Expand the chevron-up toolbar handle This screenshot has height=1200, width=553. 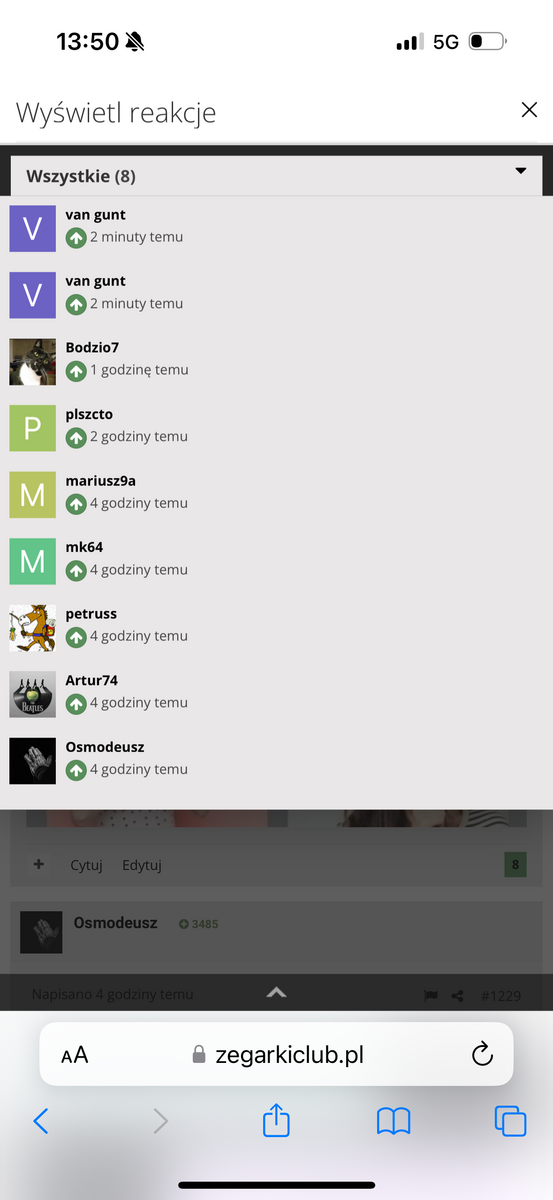[x=276, y=993]
